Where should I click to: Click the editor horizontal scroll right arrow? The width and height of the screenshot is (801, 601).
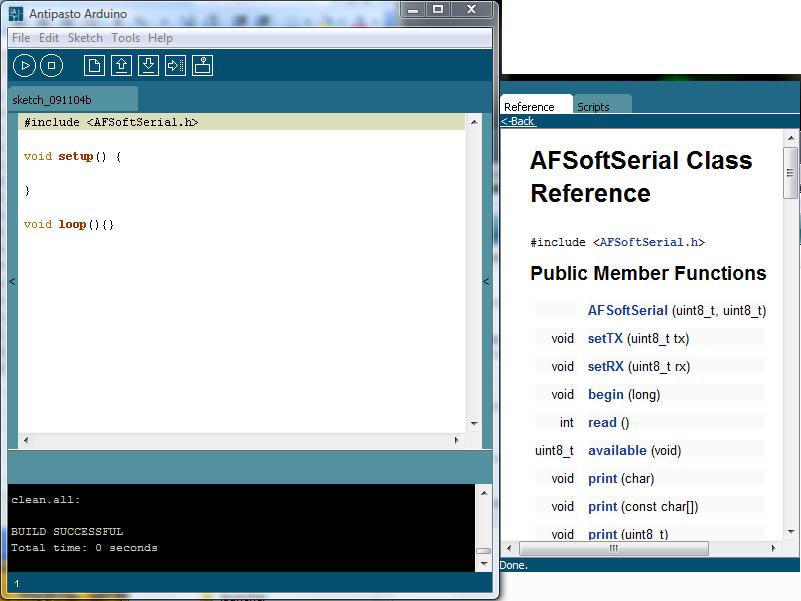[456, 440]
